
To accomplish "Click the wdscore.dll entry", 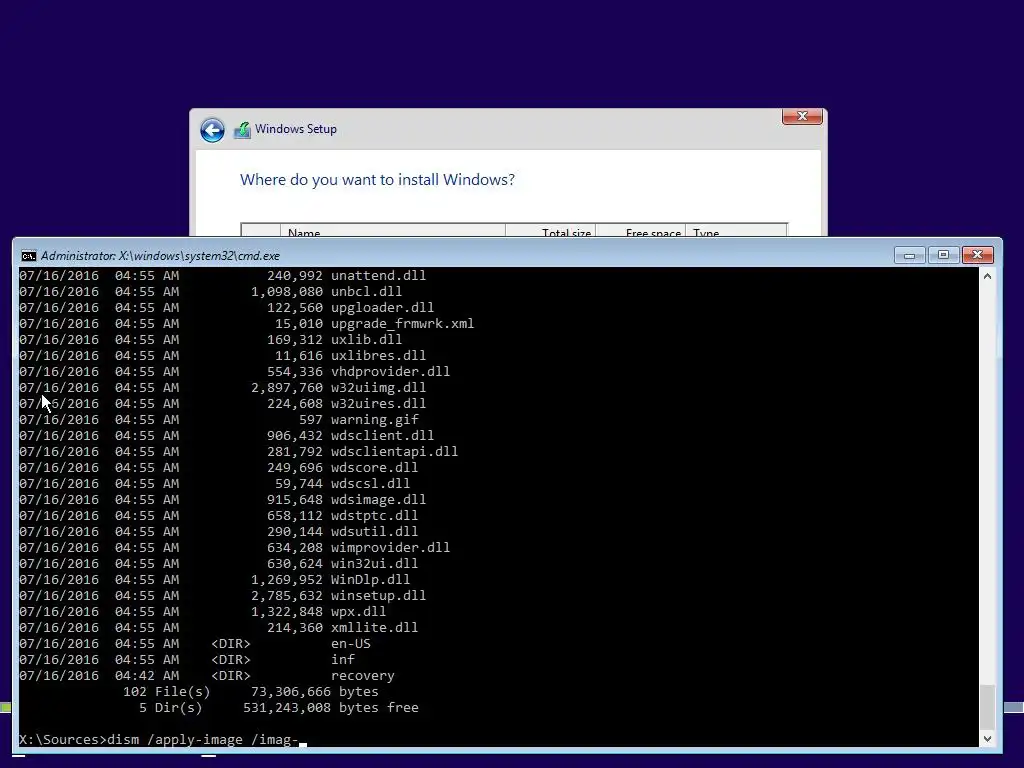I will (x=374, y=468).
